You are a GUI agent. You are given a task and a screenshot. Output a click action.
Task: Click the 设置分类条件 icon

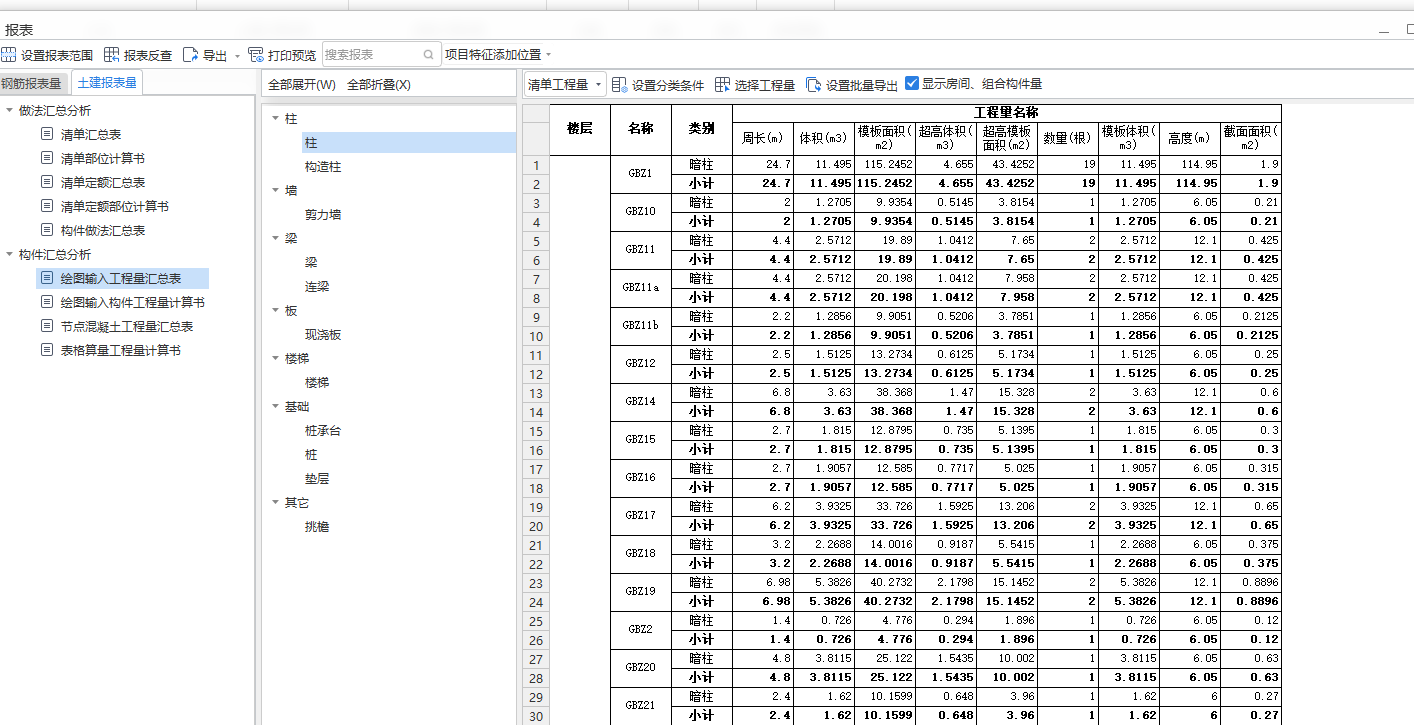tap(620, 85)
